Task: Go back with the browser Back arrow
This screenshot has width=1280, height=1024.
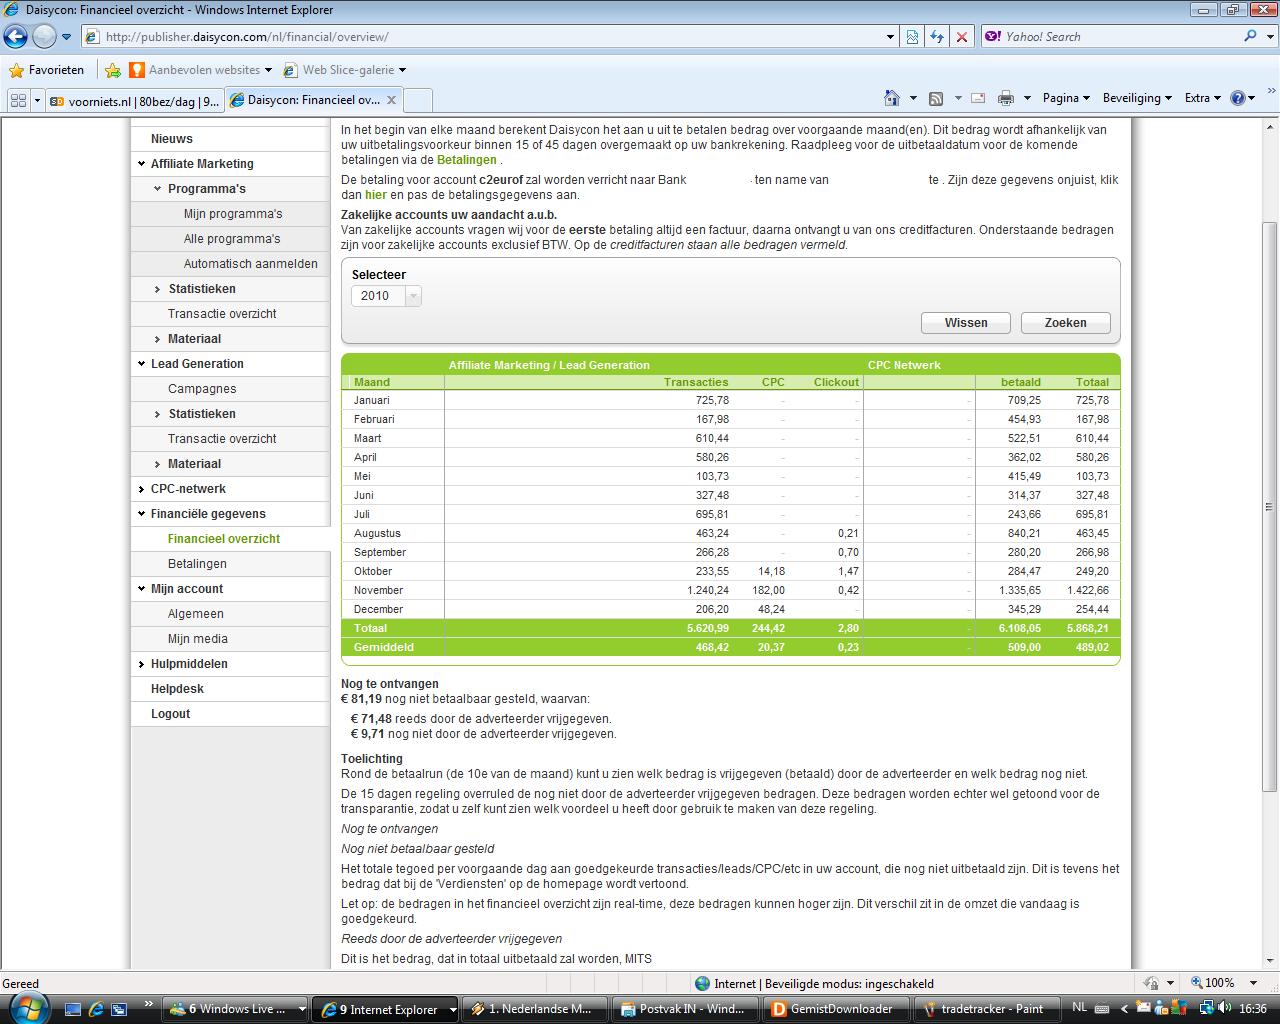Action: 16,37
